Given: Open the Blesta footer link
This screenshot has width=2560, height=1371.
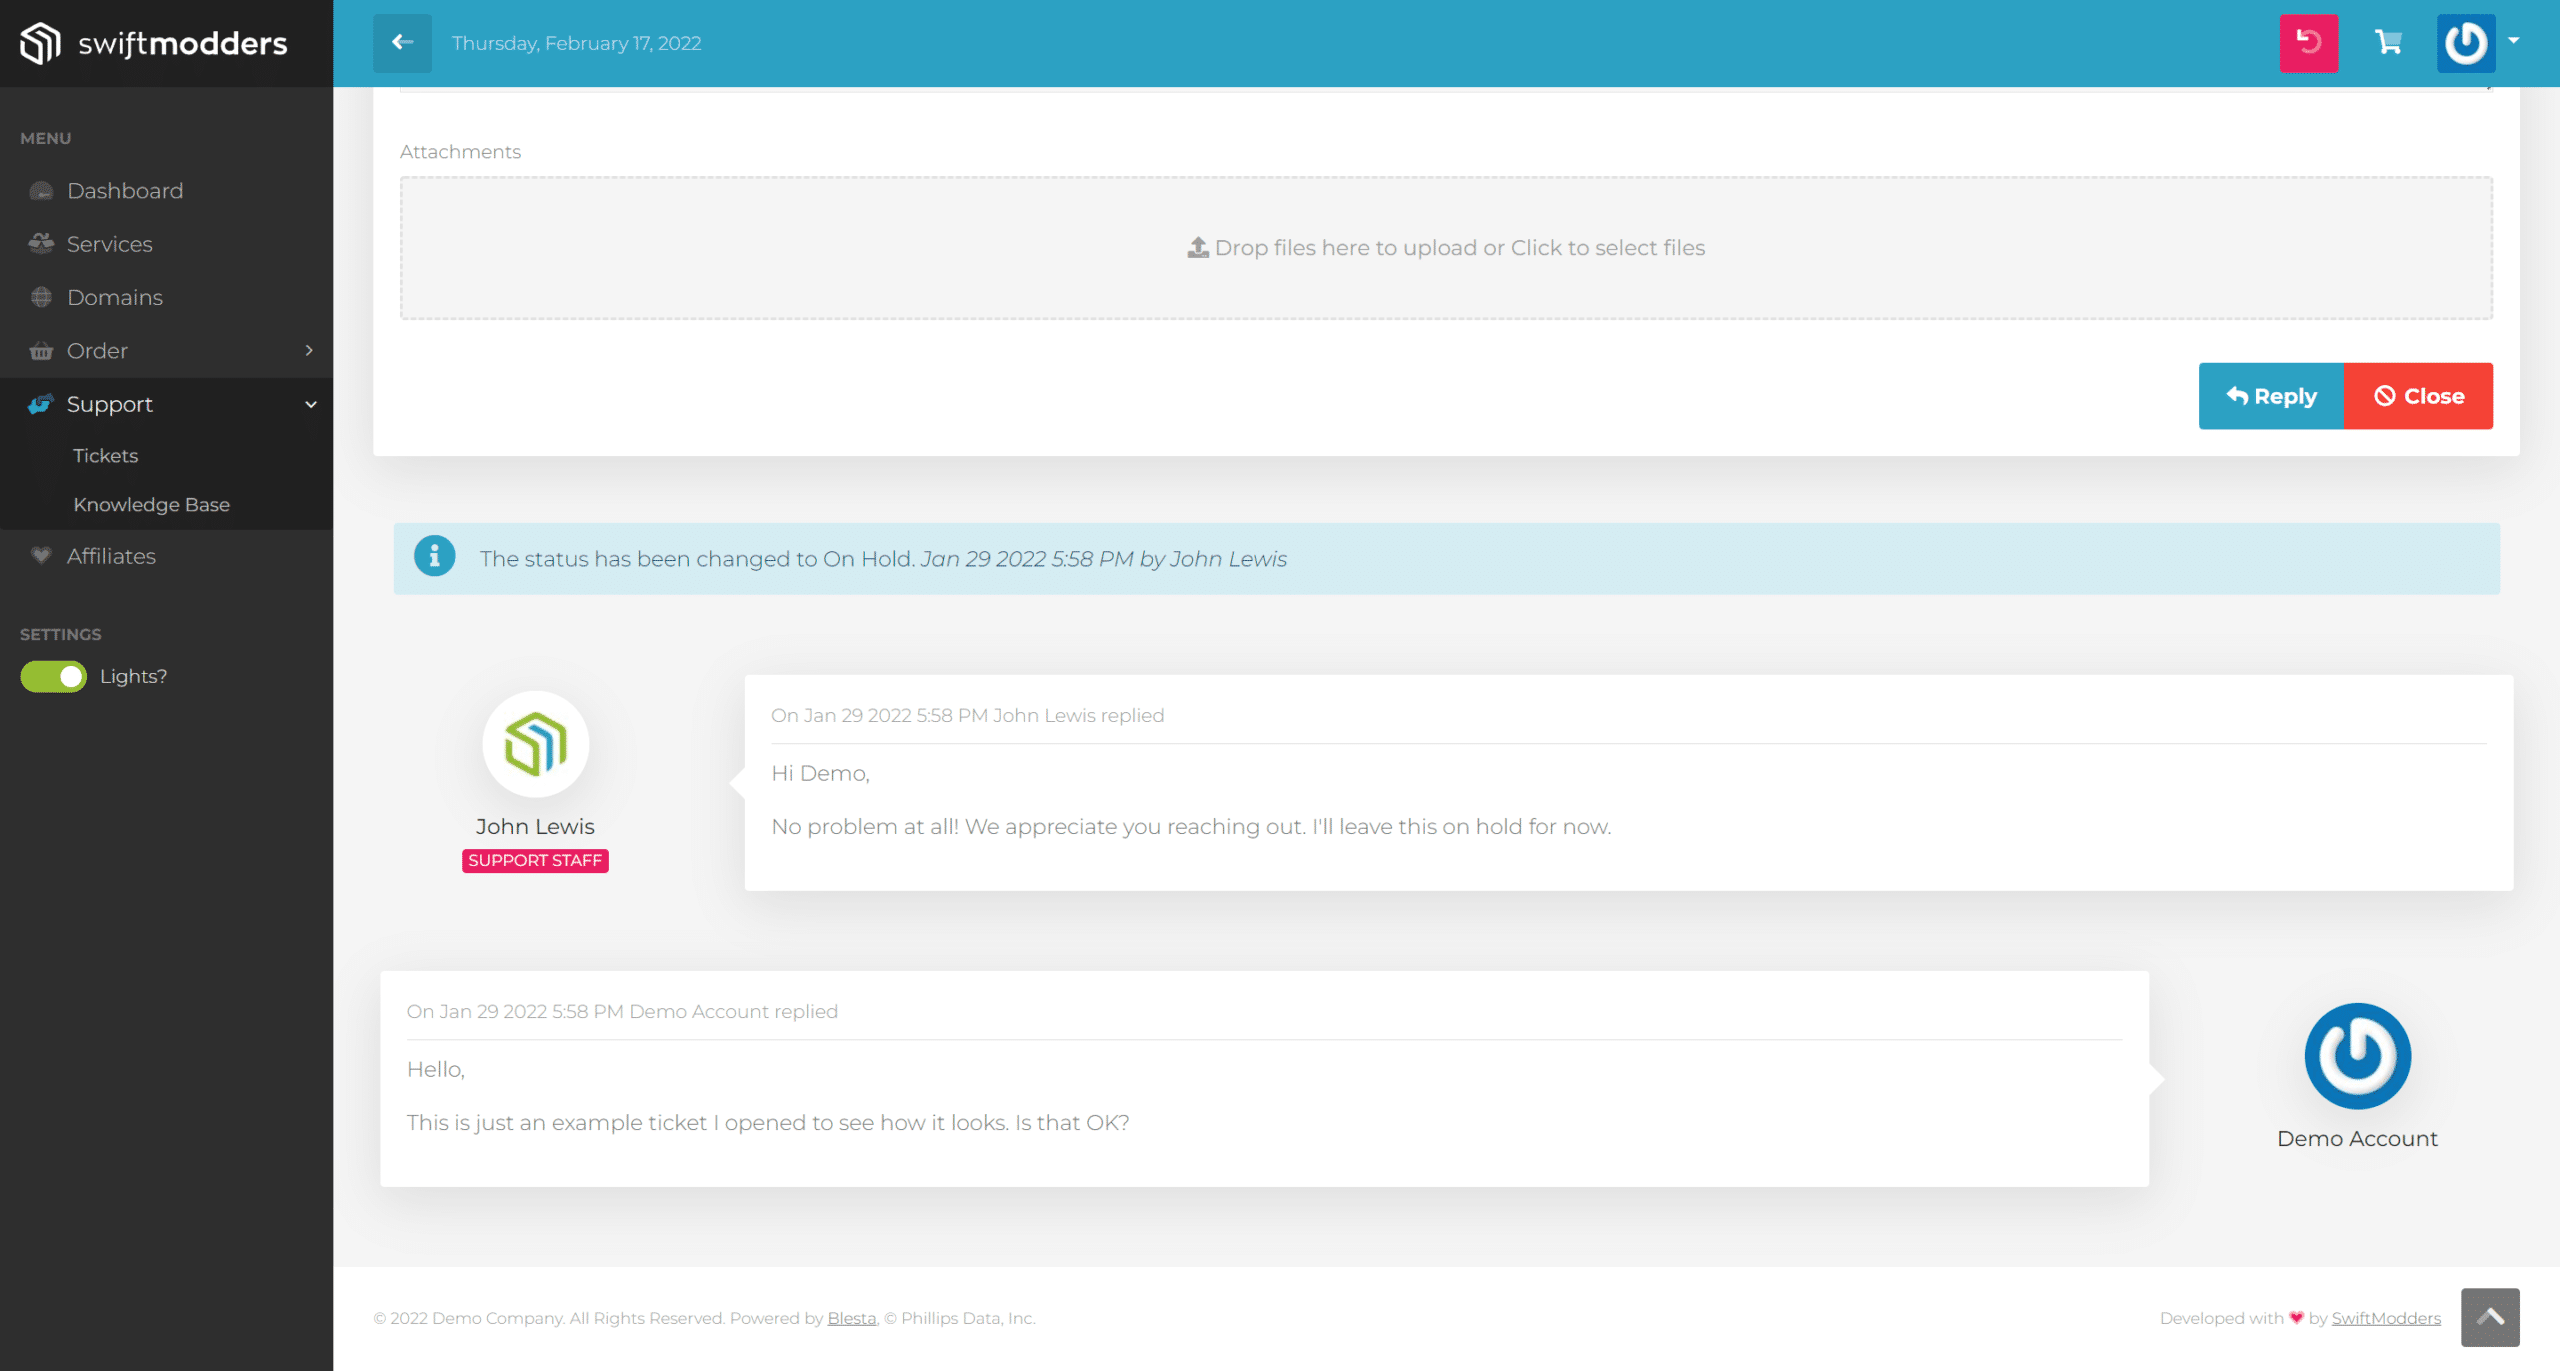Looking at the screenshot, I should (x=851, y=1318).
